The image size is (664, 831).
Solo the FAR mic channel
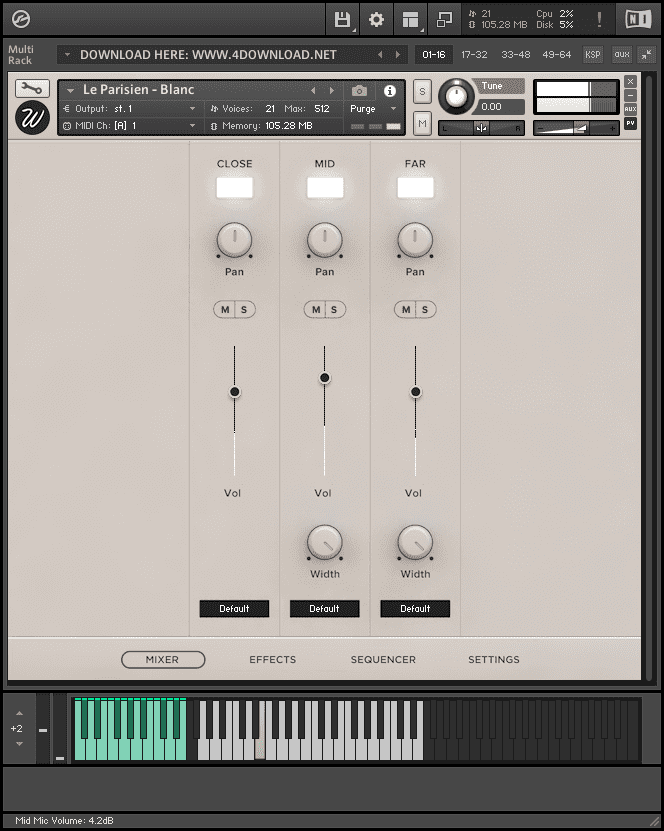point(425,310)
